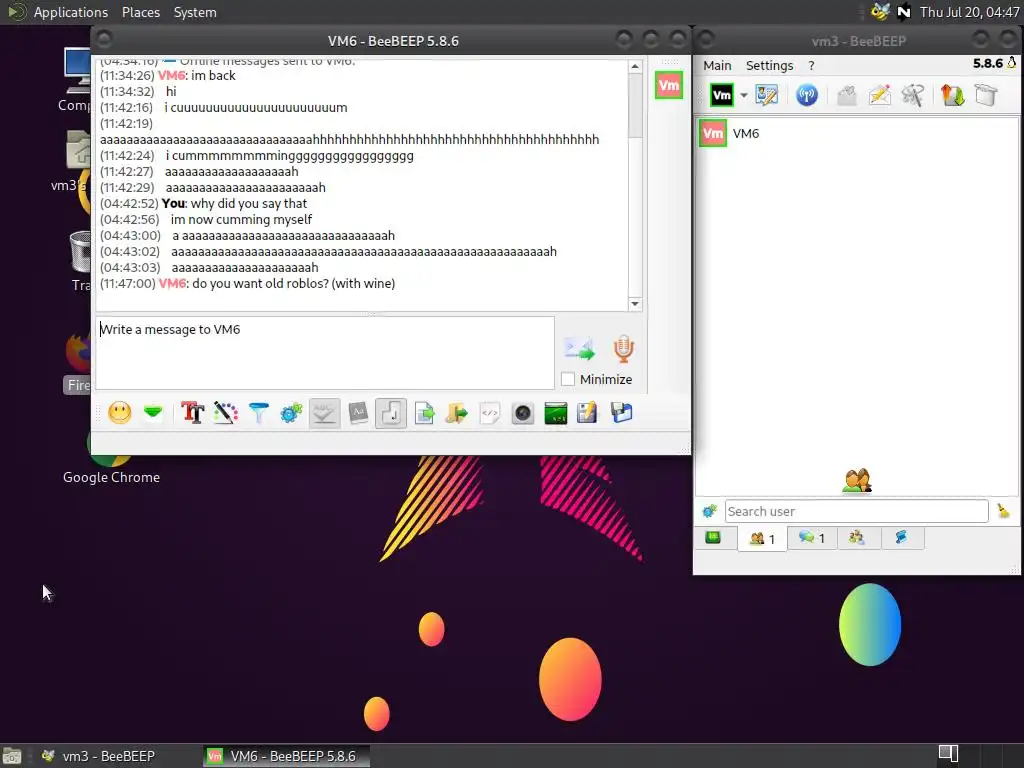Record a voice message with microphone icon
1024x768 pixels.
[x=624, y=349]
